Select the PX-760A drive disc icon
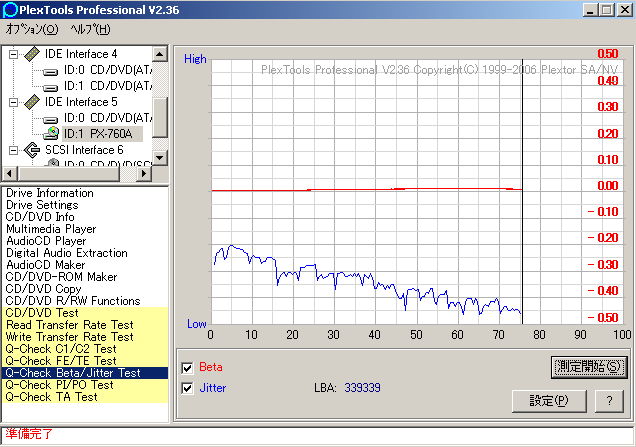 click(52, 133)
